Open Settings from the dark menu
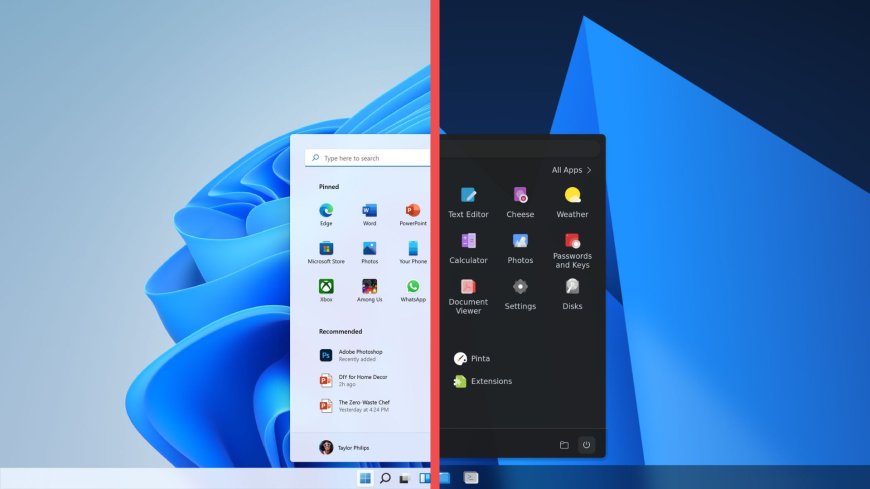 pyautogui.click(x=520, y=295)
